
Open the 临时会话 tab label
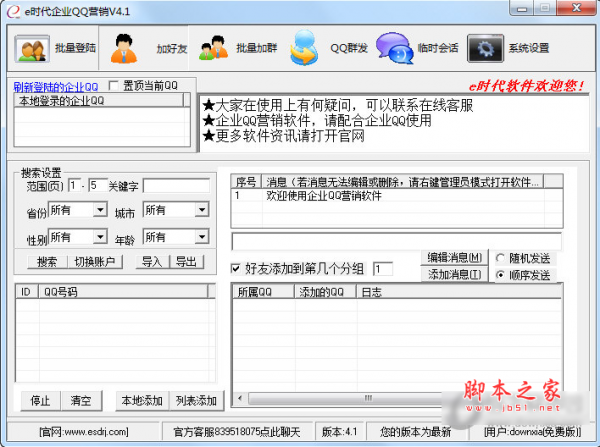pos(438,48)
